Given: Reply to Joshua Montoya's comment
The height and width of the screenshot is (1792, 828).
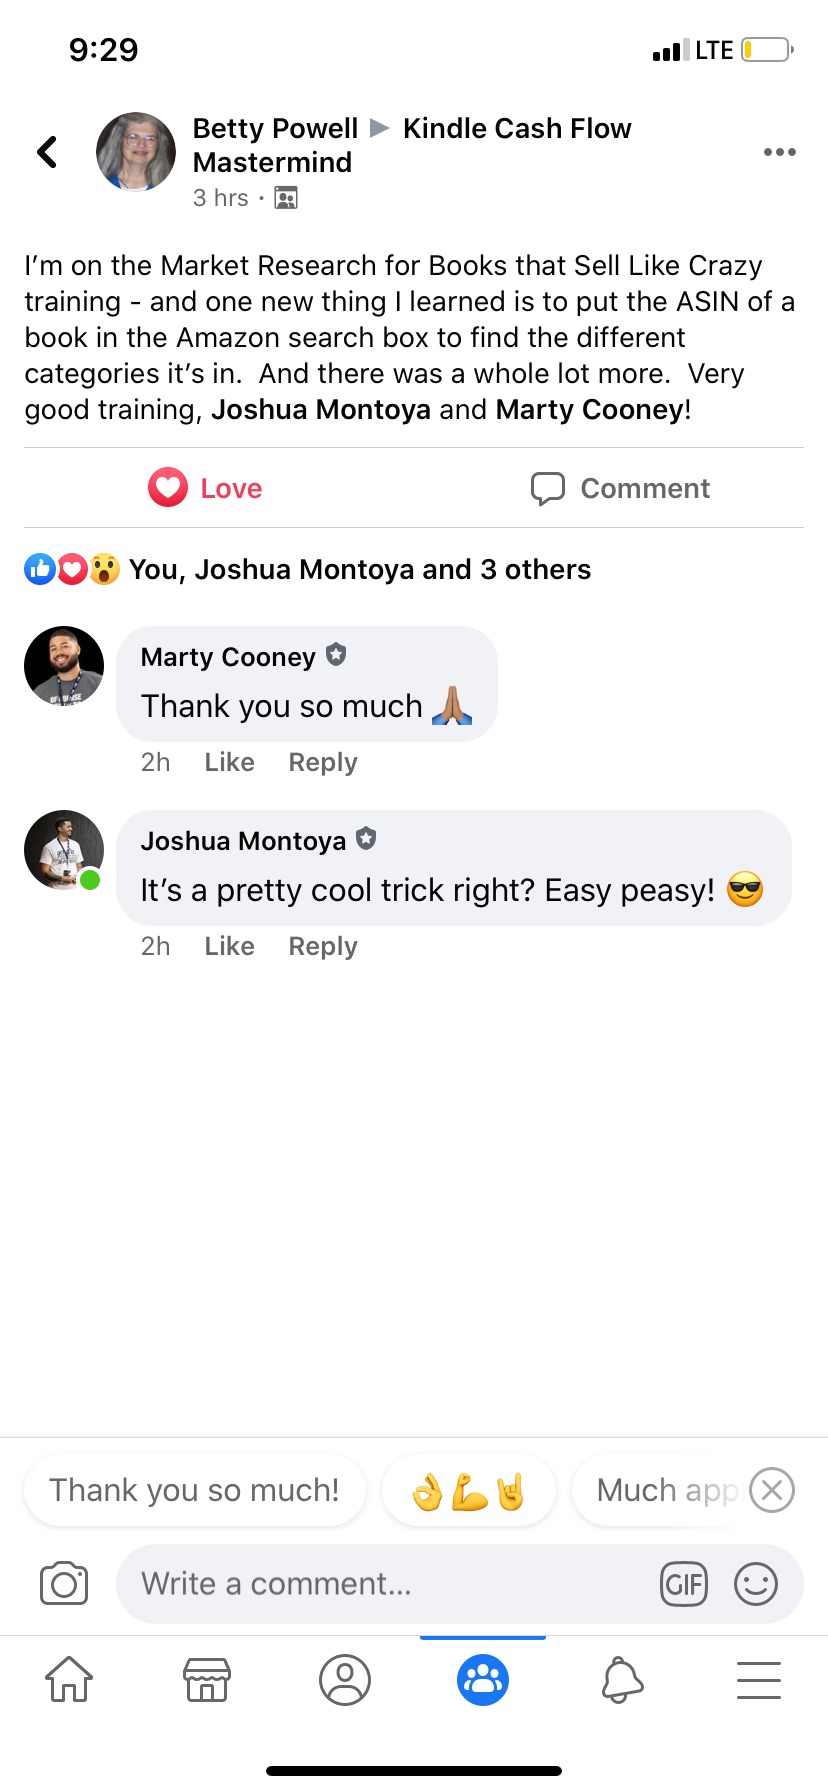Looking at the screenshot, I should [x=323, y=946].
